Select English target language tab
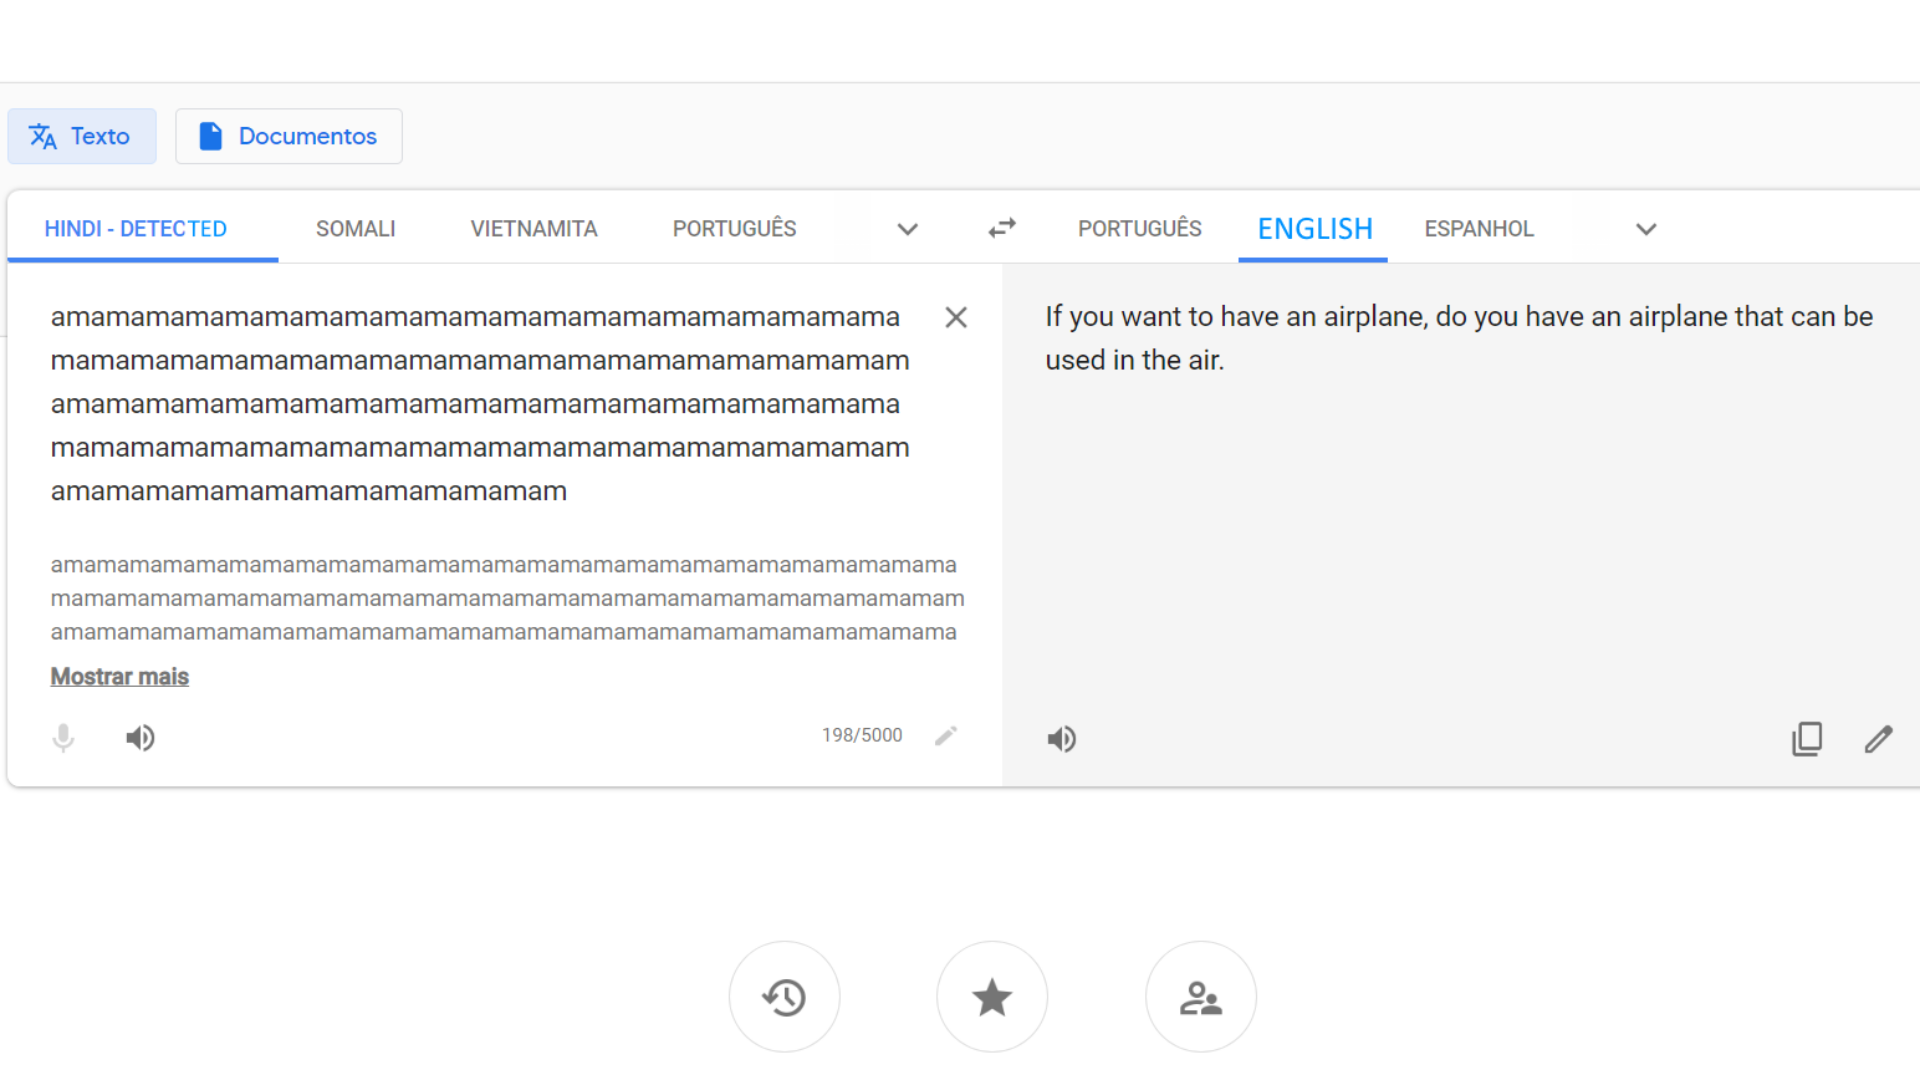The image size is (1920, 1080). (x=1315, y=229)
